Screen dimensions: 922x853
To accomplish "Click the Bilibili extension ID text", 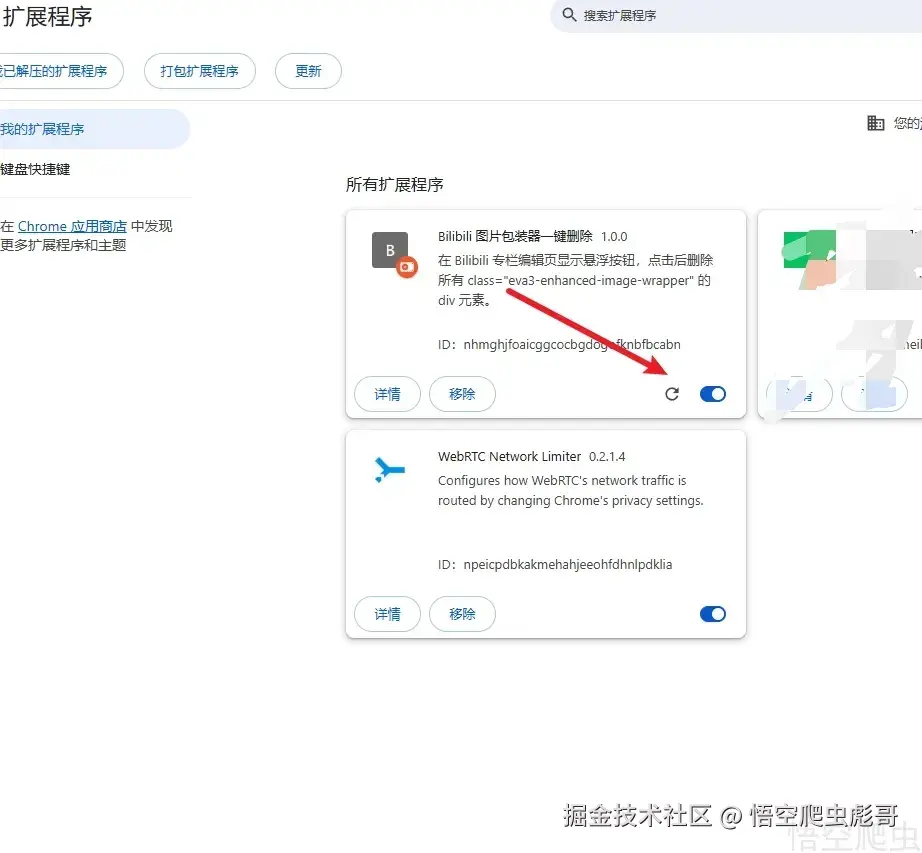I will point(559,344).
